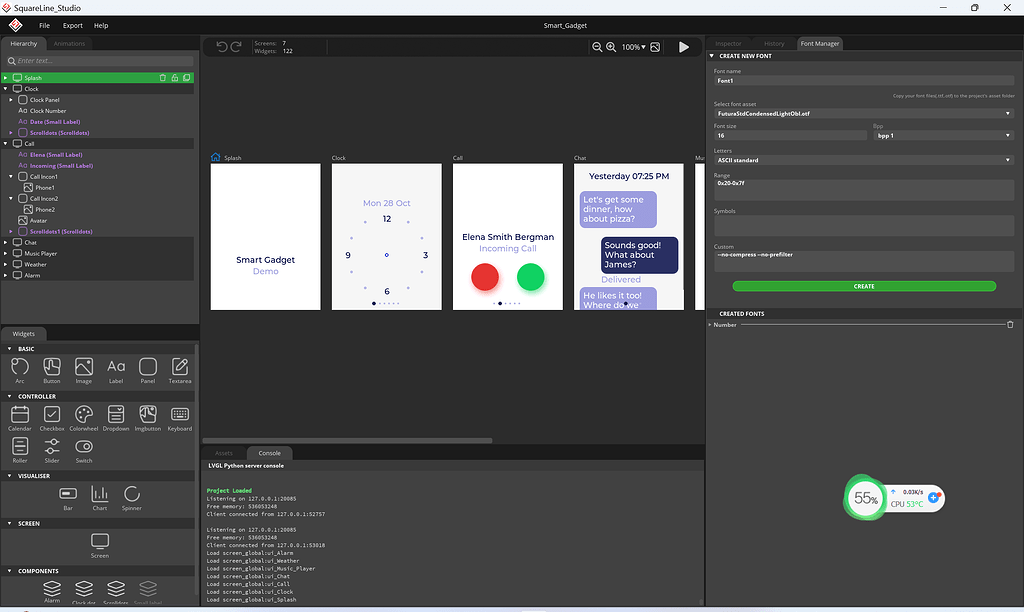
Task: Select the Slider widget
Action: pyautogui.click(x=52, y=450)
